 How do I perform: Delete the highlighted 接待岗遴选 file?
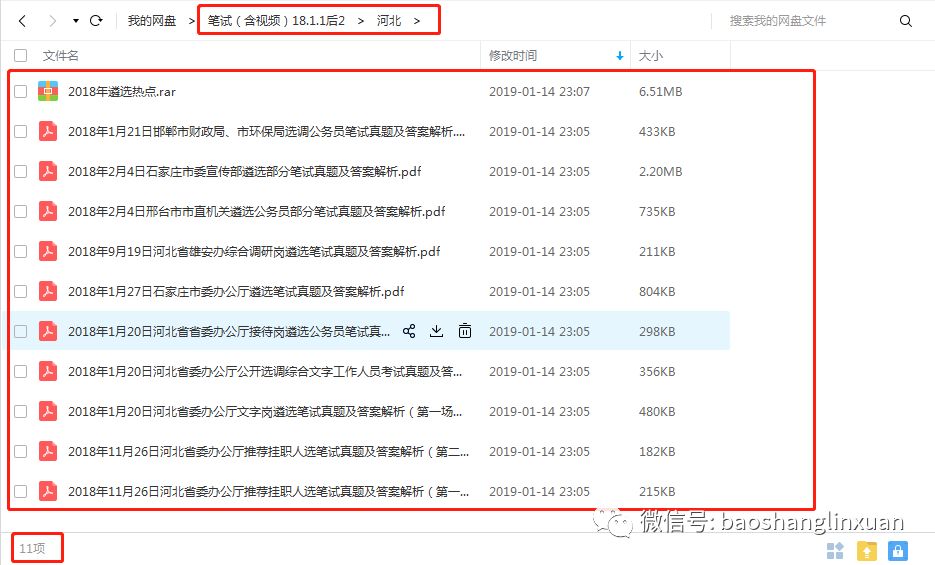pyautogui.click(x=465, y=331)
